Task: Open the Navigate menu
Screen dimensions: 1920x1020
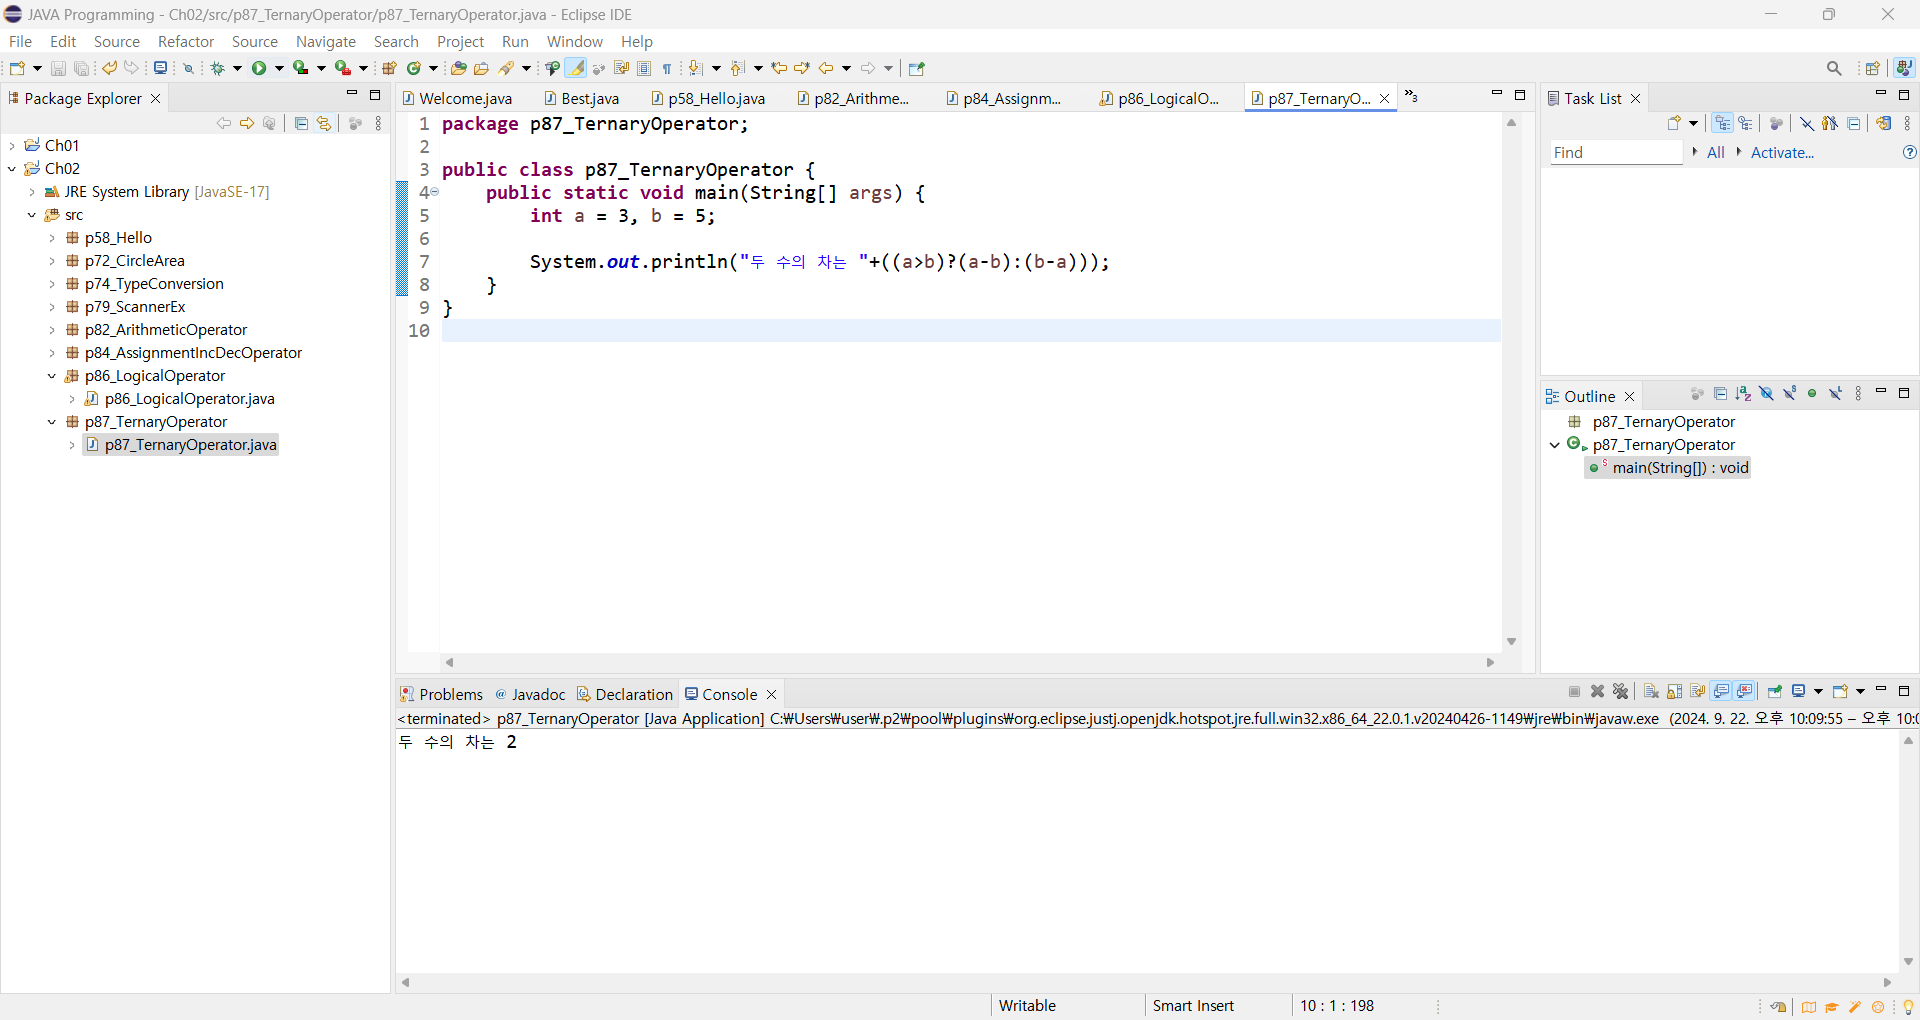Action: [326, 41]
